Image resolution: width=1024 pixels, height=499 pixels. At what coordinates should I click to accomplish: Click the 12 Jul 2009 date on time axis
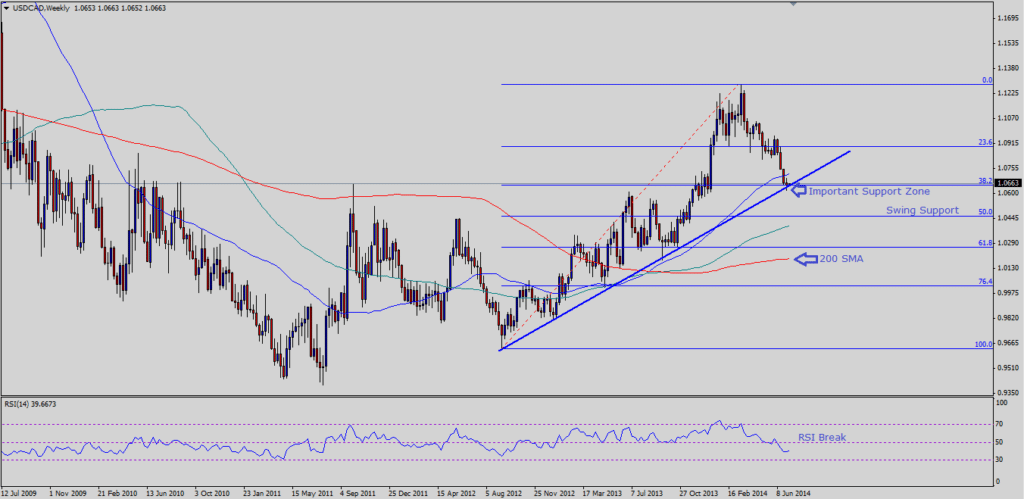tap(21, 493)
